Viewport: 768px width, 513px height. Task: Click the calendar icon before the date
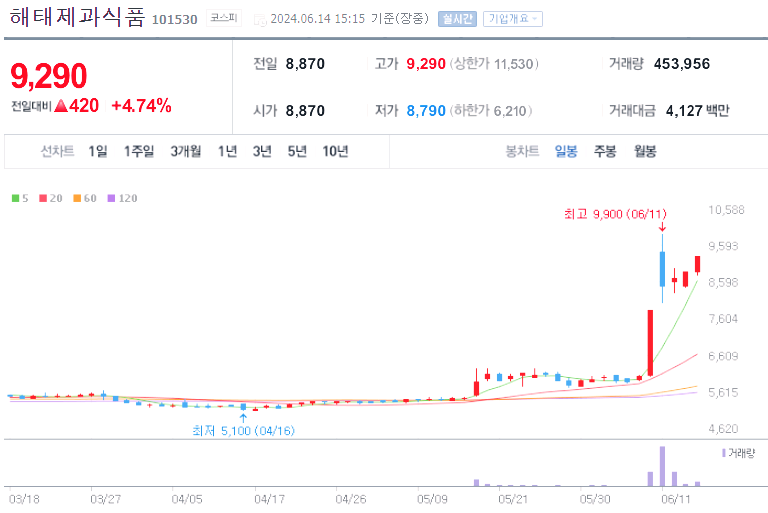(260, 20)
